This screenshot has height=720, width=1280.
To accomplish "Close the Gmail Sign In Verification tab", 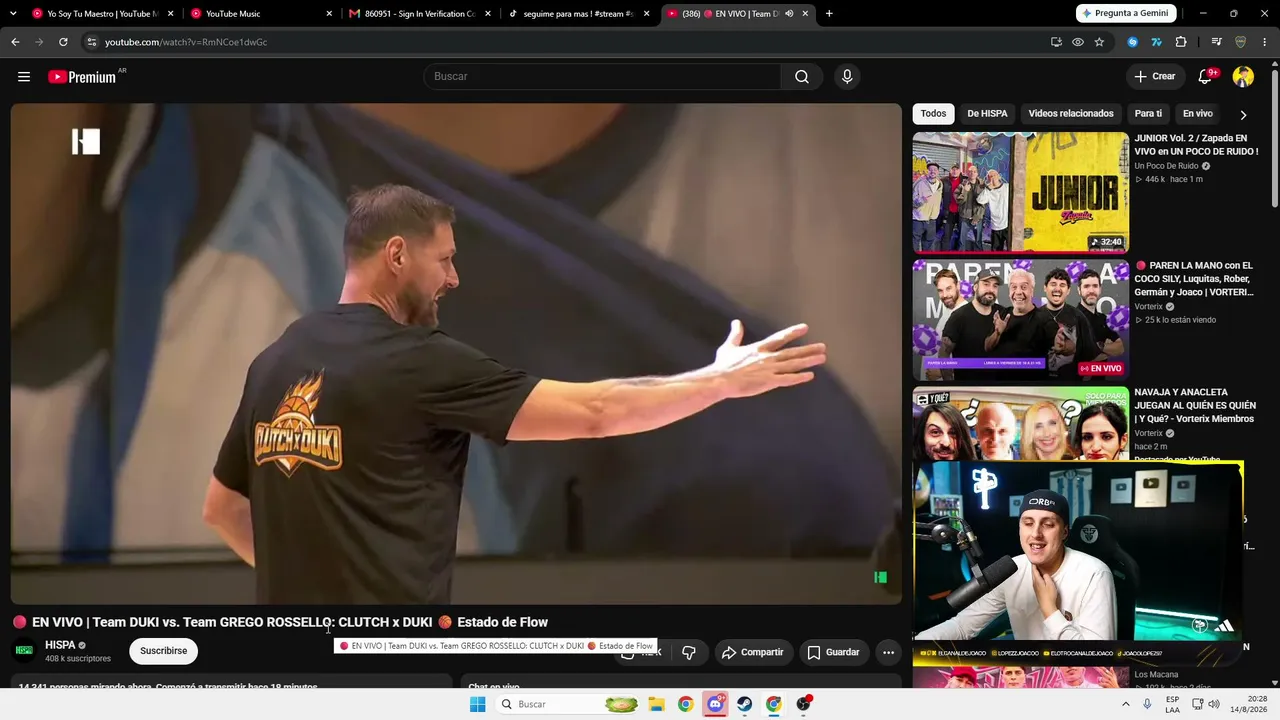I will pos(488,14).
